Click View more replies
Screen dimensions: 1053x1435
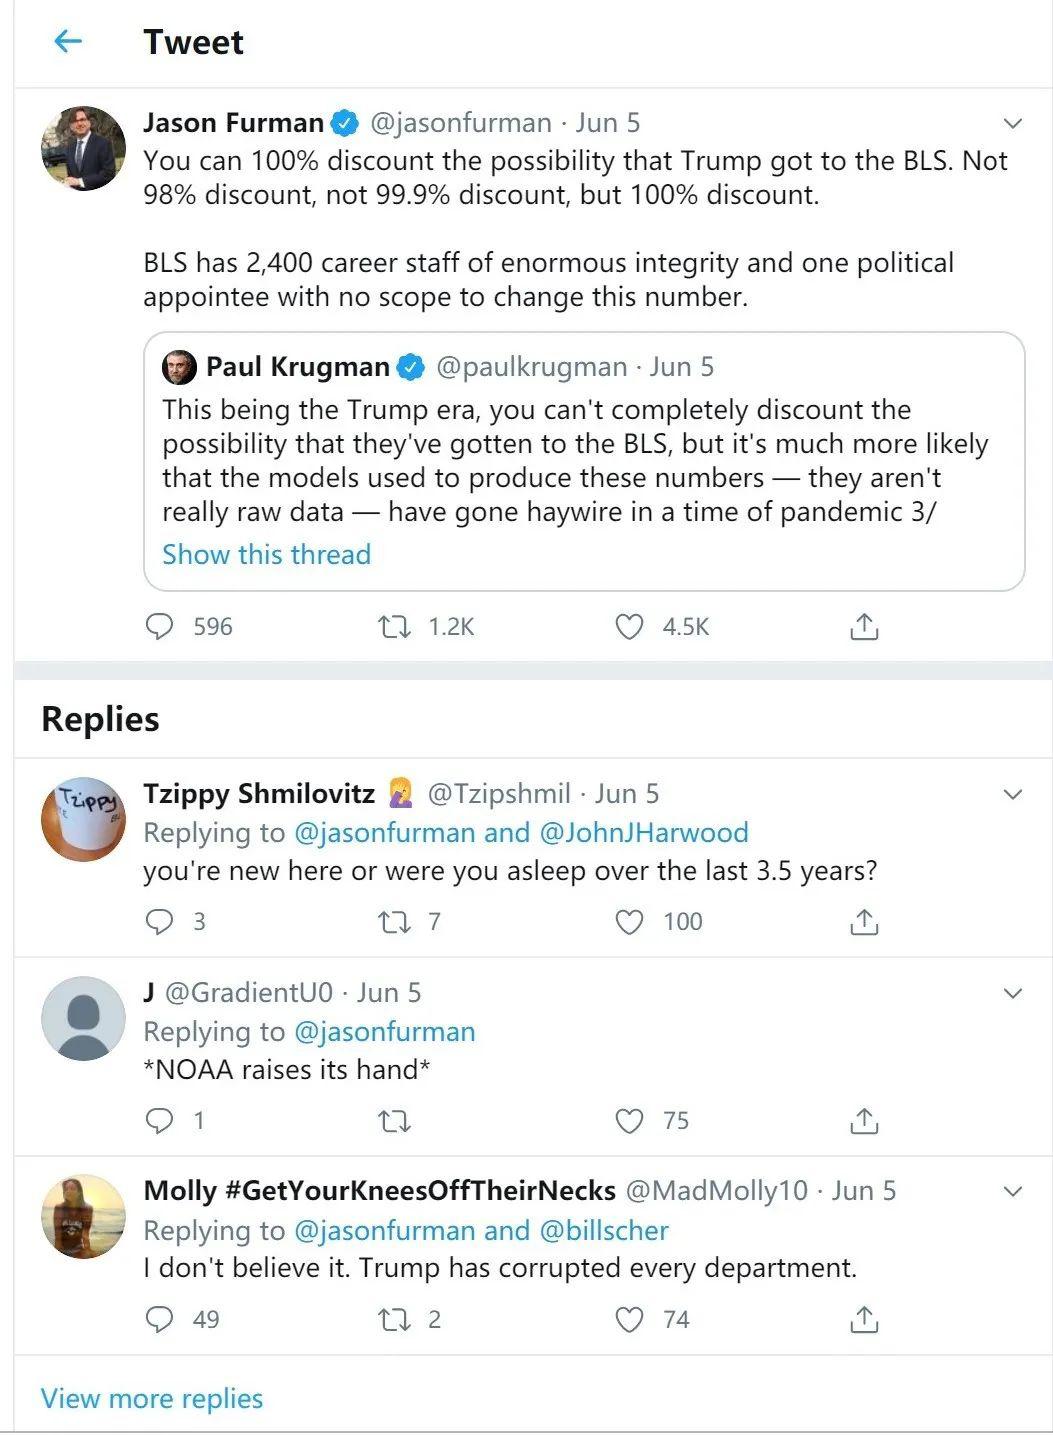pos(152,1398)
